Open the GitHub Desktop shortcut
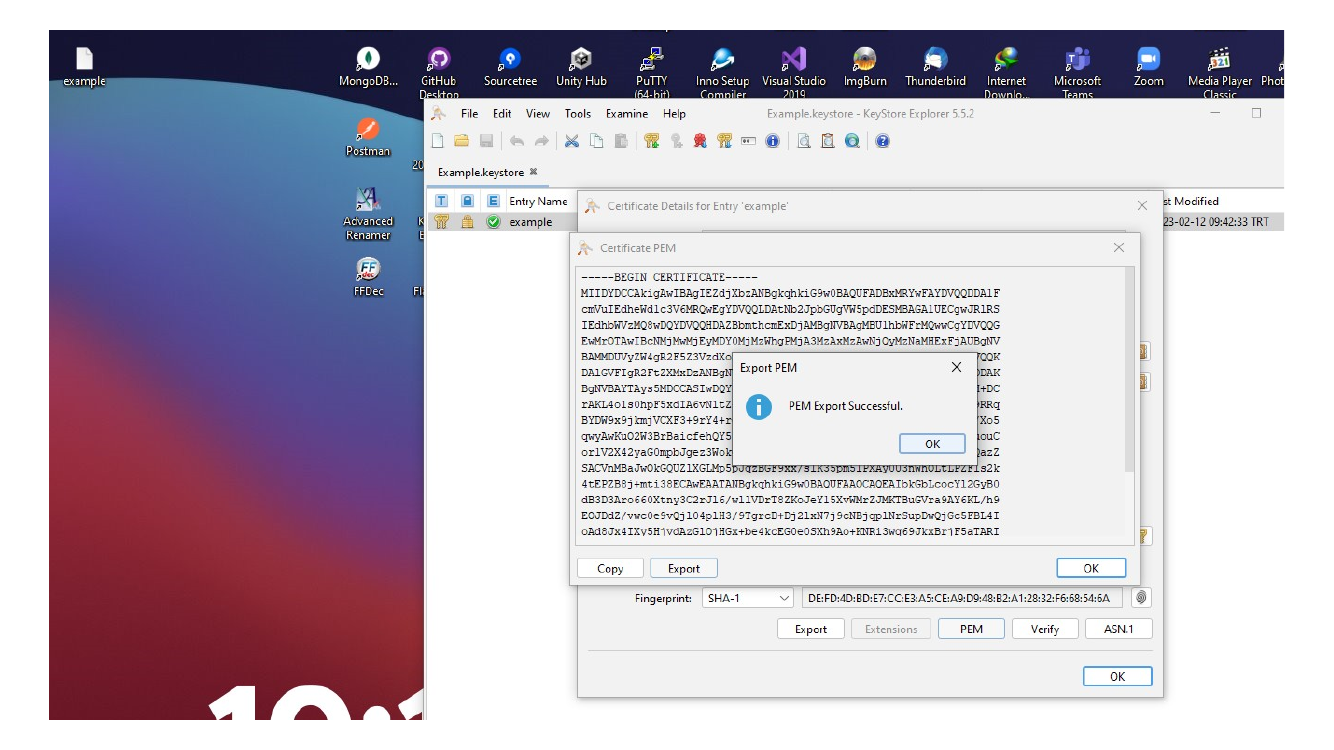The height and width of the screenshot is (750, 1334). tap(438, 73)
